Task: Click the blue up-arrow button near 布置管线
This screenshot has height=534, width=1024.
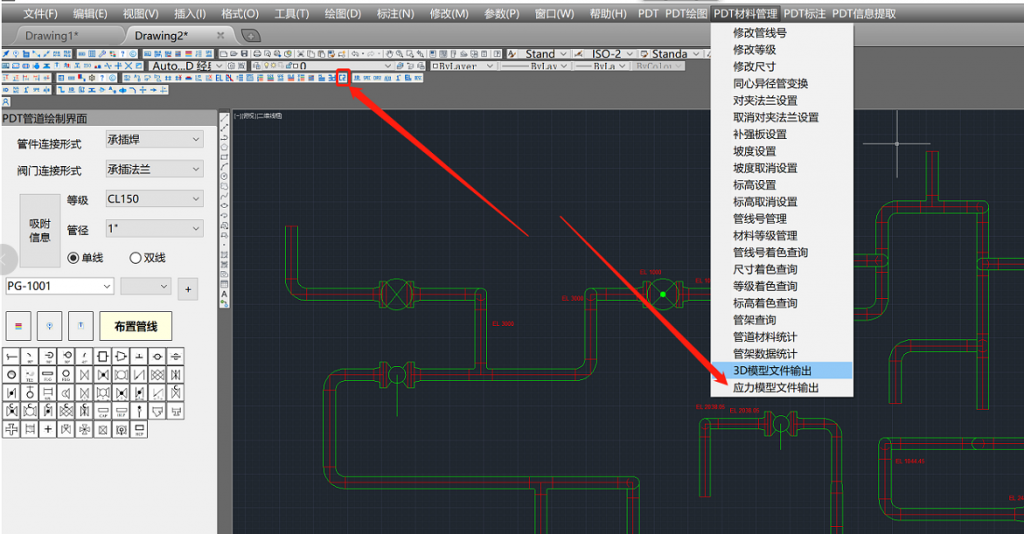Action: pos(81,326)
